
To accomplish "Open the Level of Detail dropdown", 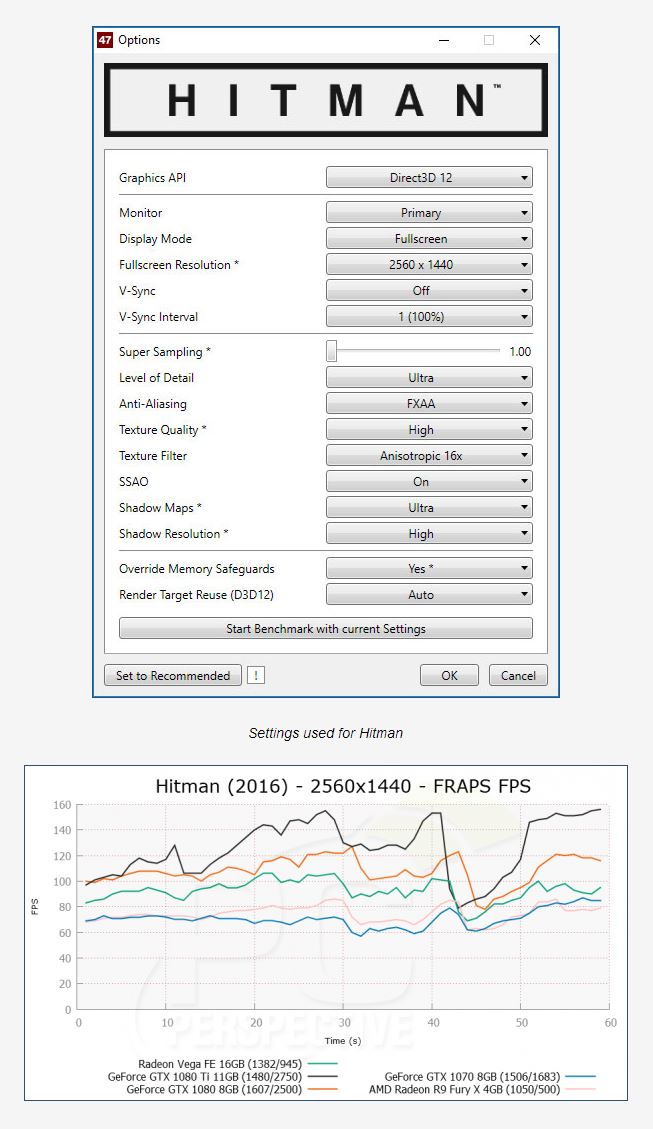I will pos(429,377).
